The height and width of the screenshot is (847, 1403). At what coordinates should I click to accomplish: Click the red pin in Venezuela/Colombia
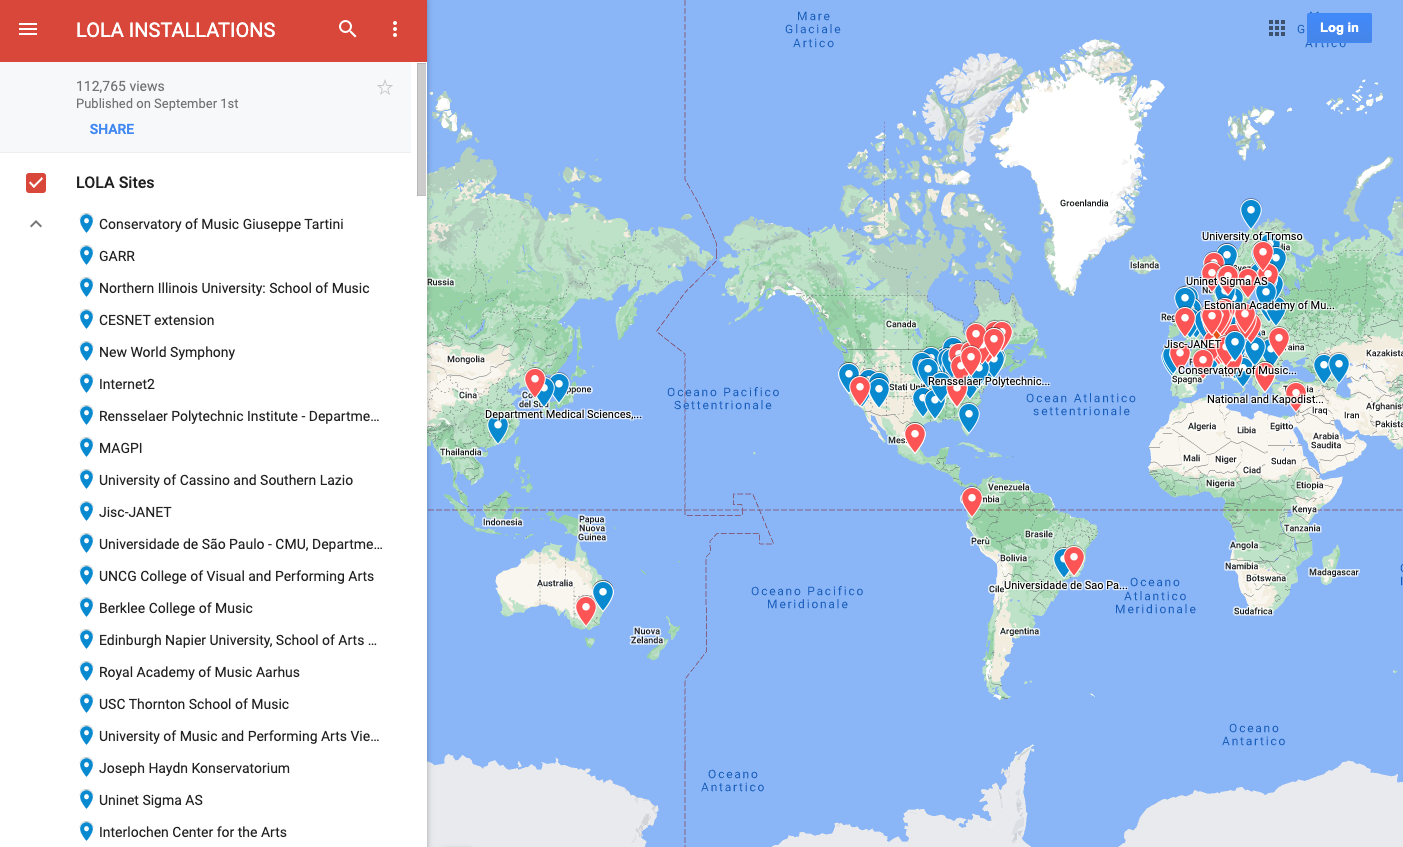coord(971,500)
